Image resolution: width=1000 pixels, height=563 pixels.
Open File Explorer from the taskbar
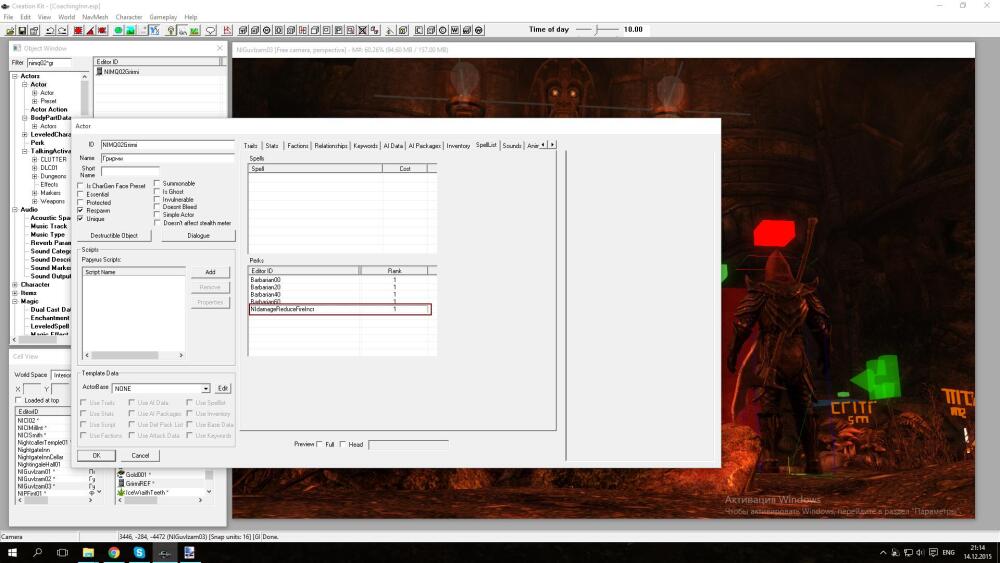coord(88,553)
